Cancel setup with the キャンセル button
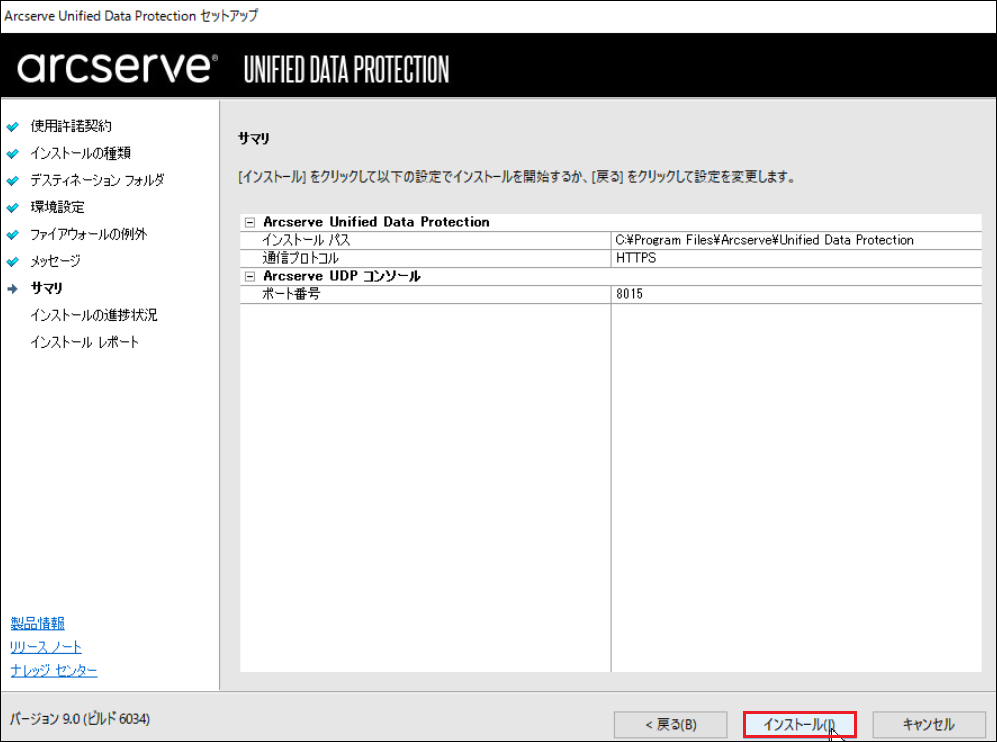The width and height of the screenshot is (997, 742). (x=928, y=724)
